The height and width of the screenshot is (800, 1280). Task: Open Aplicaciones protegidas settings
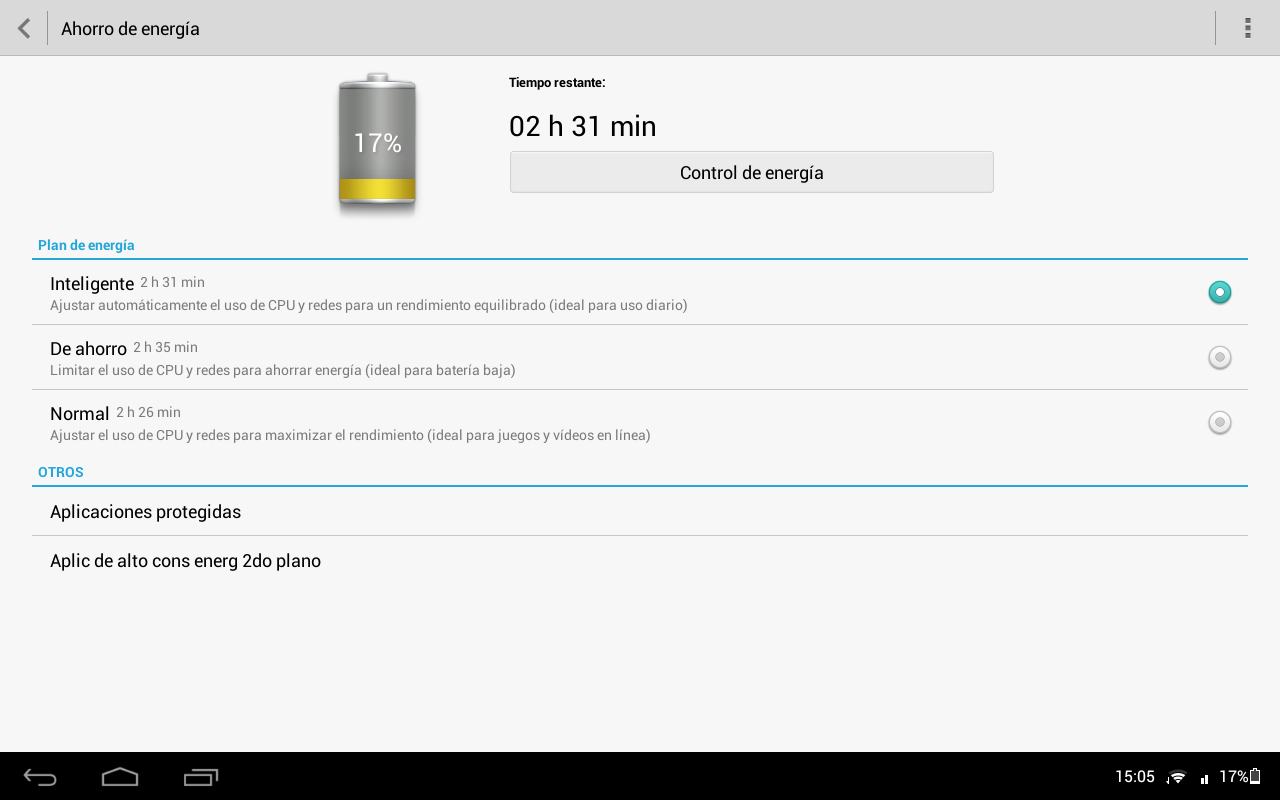(x=145, y=512)
